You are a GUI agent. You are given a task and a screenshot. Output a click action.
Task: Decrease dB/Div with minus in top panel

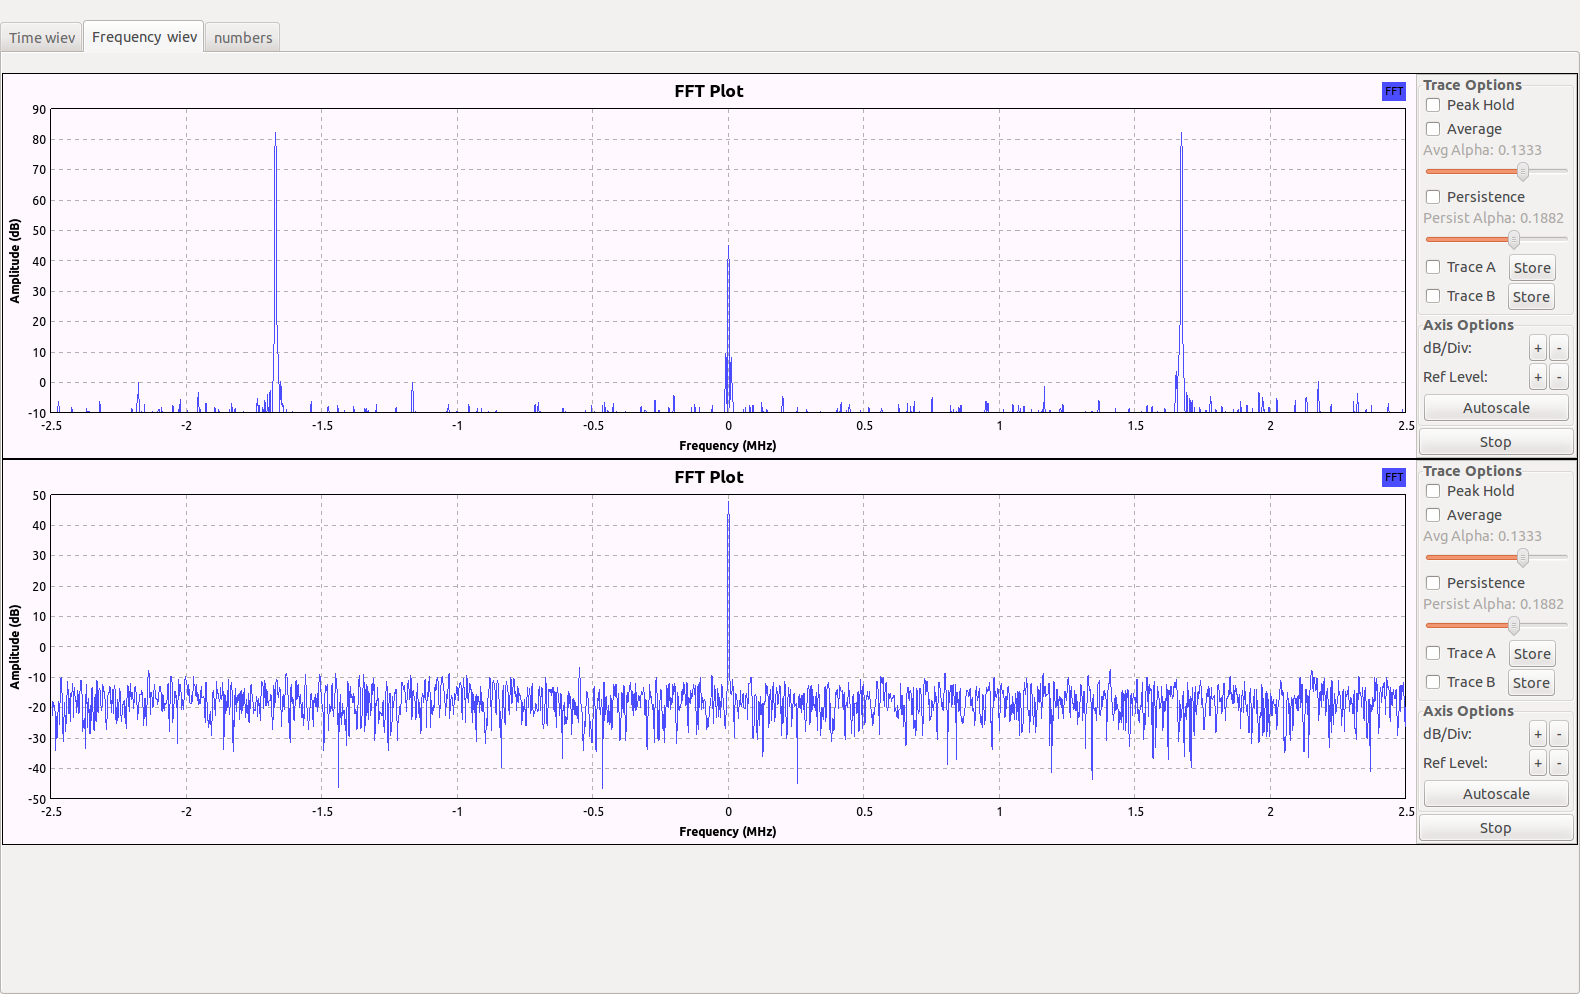tap(1558, 348)
